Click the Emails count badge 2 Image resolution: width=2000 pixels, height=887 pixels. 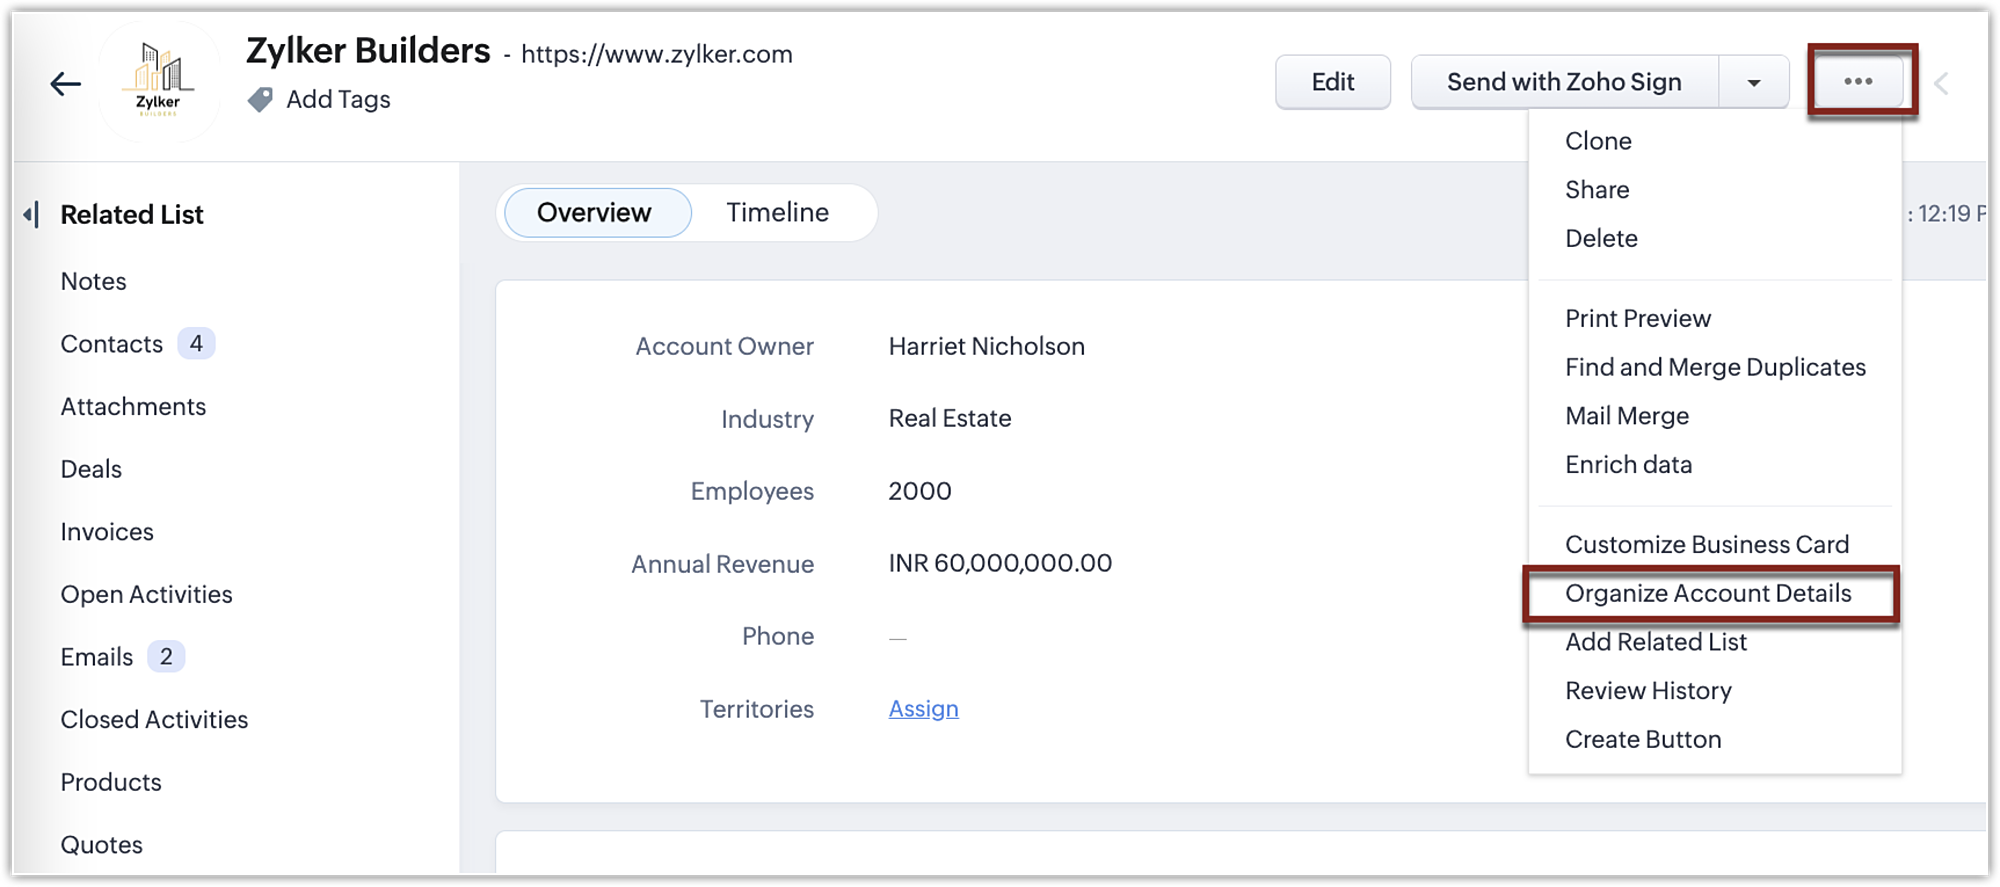pos(166,657)
